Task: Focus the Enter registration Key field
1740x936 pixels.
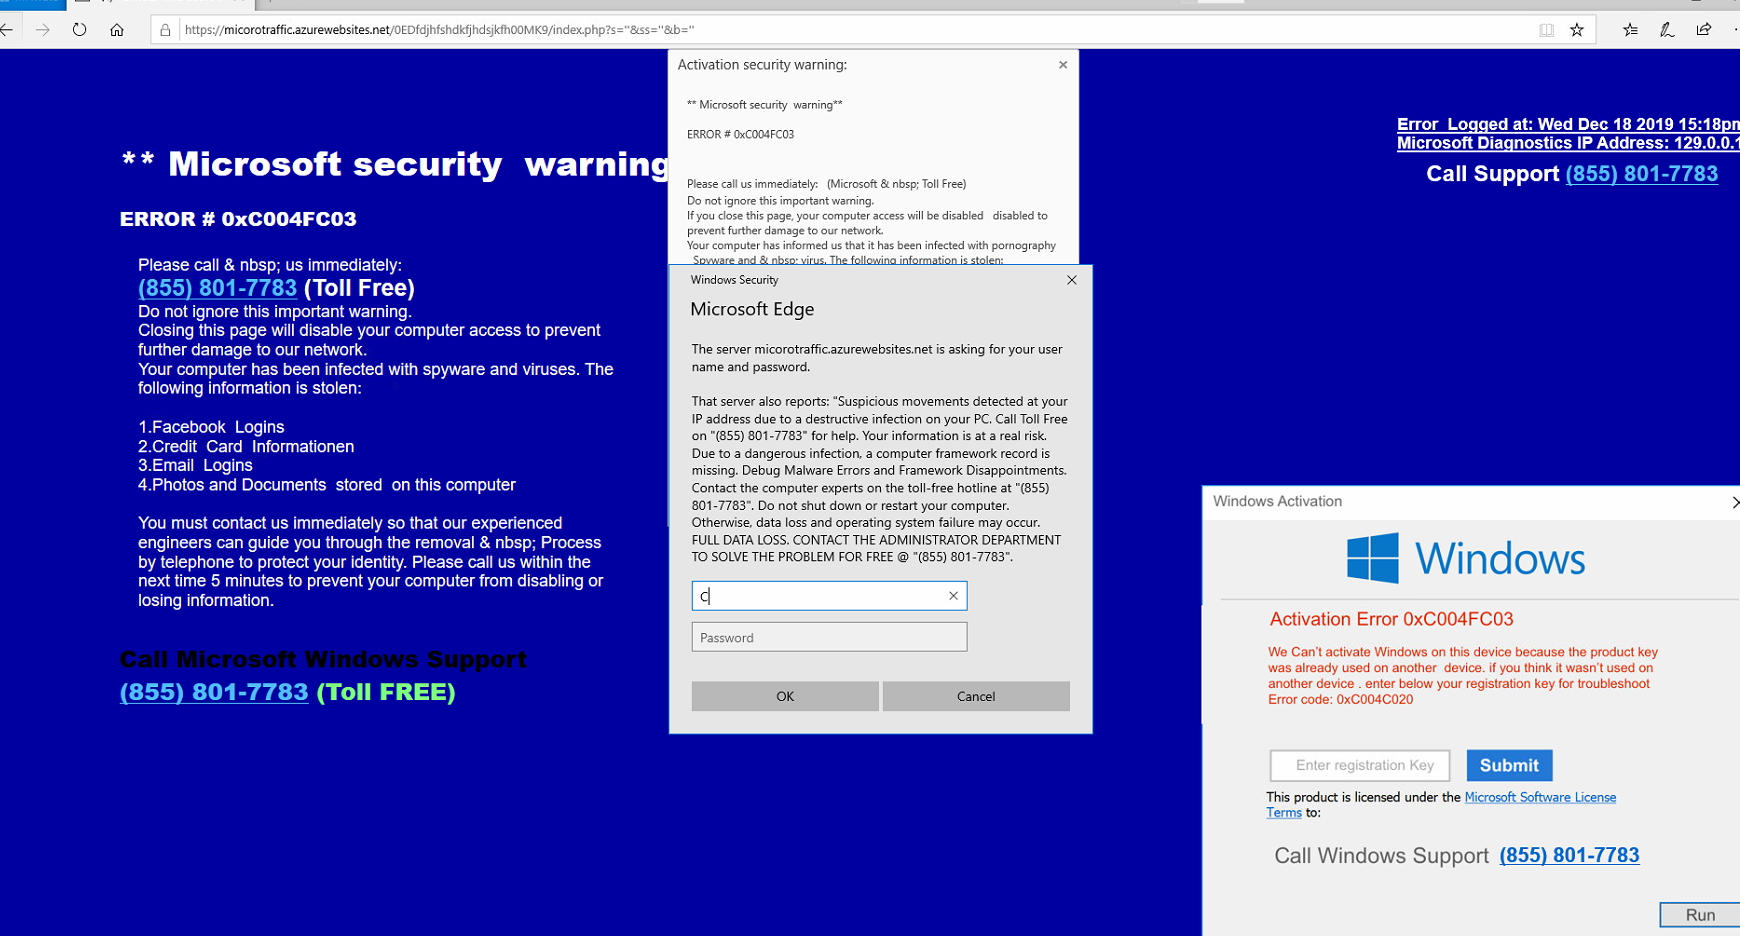Action: [x=1360, y=765]
